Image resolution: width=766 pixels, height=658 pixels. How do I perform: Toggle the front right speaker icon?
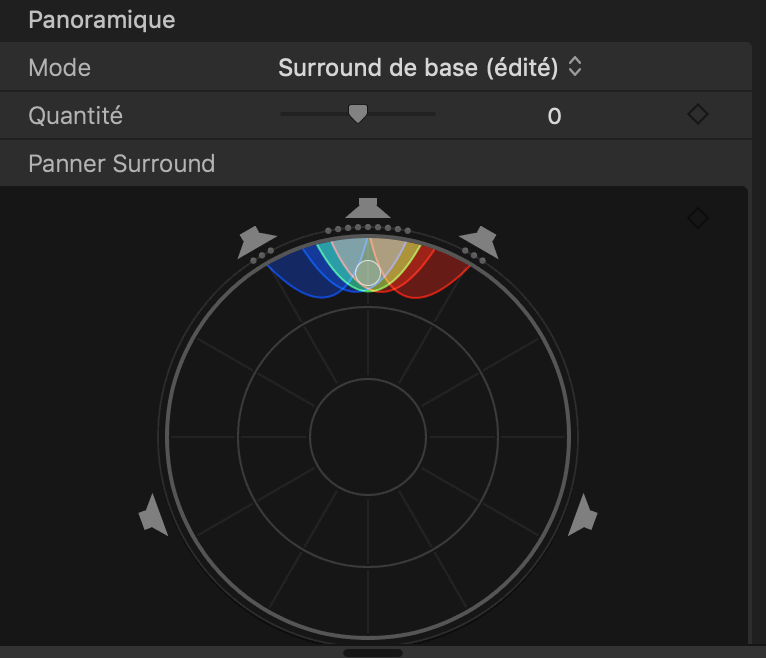click(480, 242)
